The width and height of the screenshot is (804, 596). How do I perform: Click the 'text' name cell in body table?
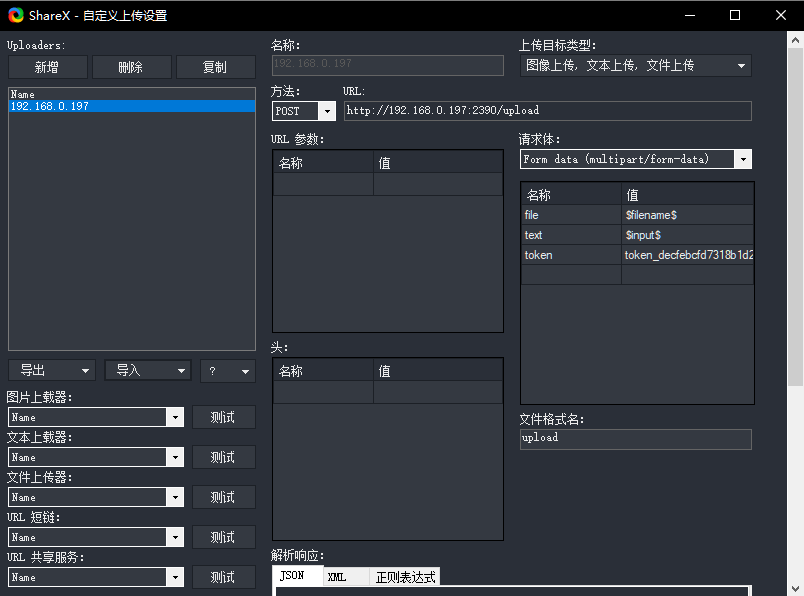(x=571, y=235)
